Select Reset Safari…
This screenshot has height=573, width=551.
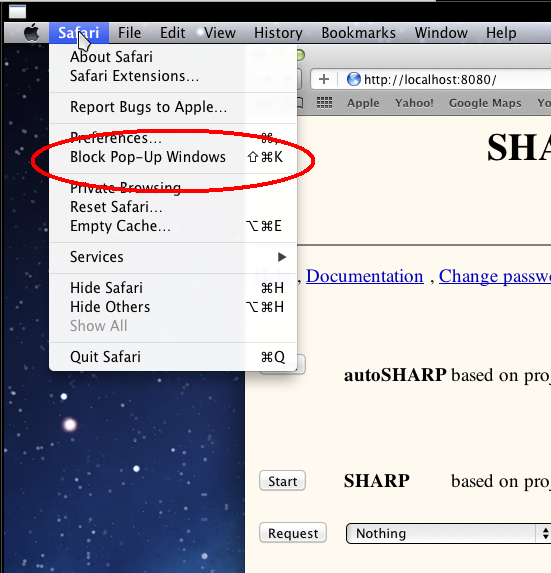[173, 207]
